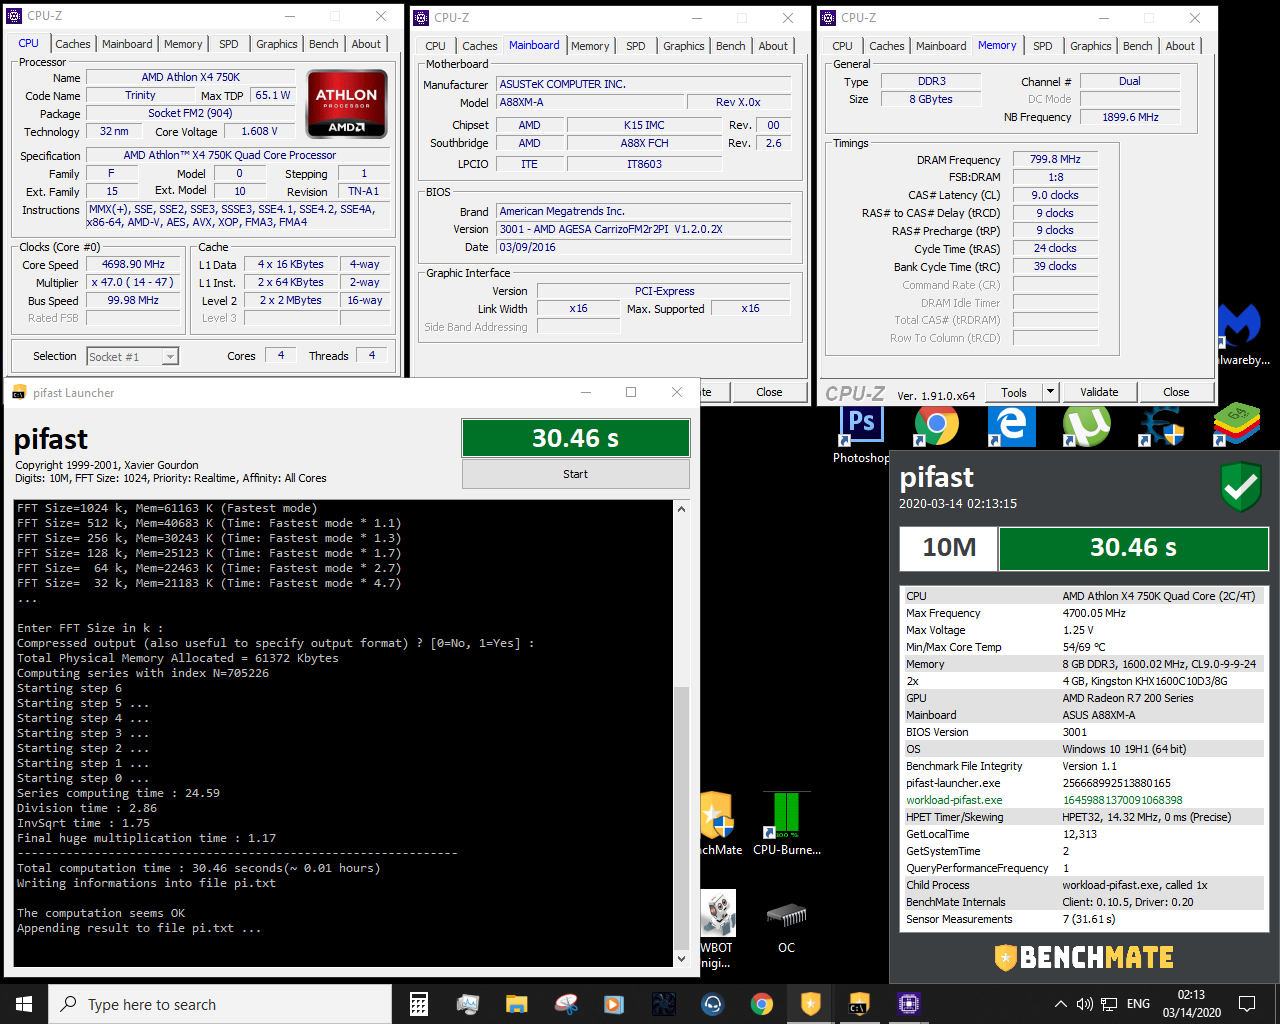
Task: Click the Multiplier value x 47.0
Action: [x=133, y=283]
